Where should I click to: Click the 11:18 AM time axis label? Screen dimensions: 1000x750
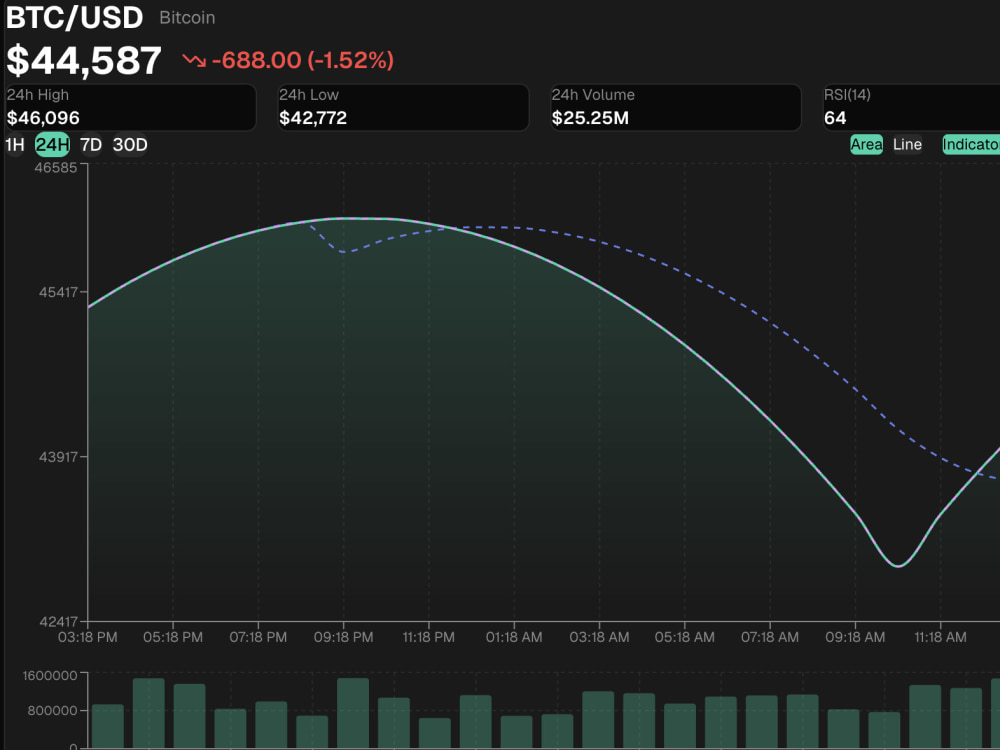tap(940, 637)
